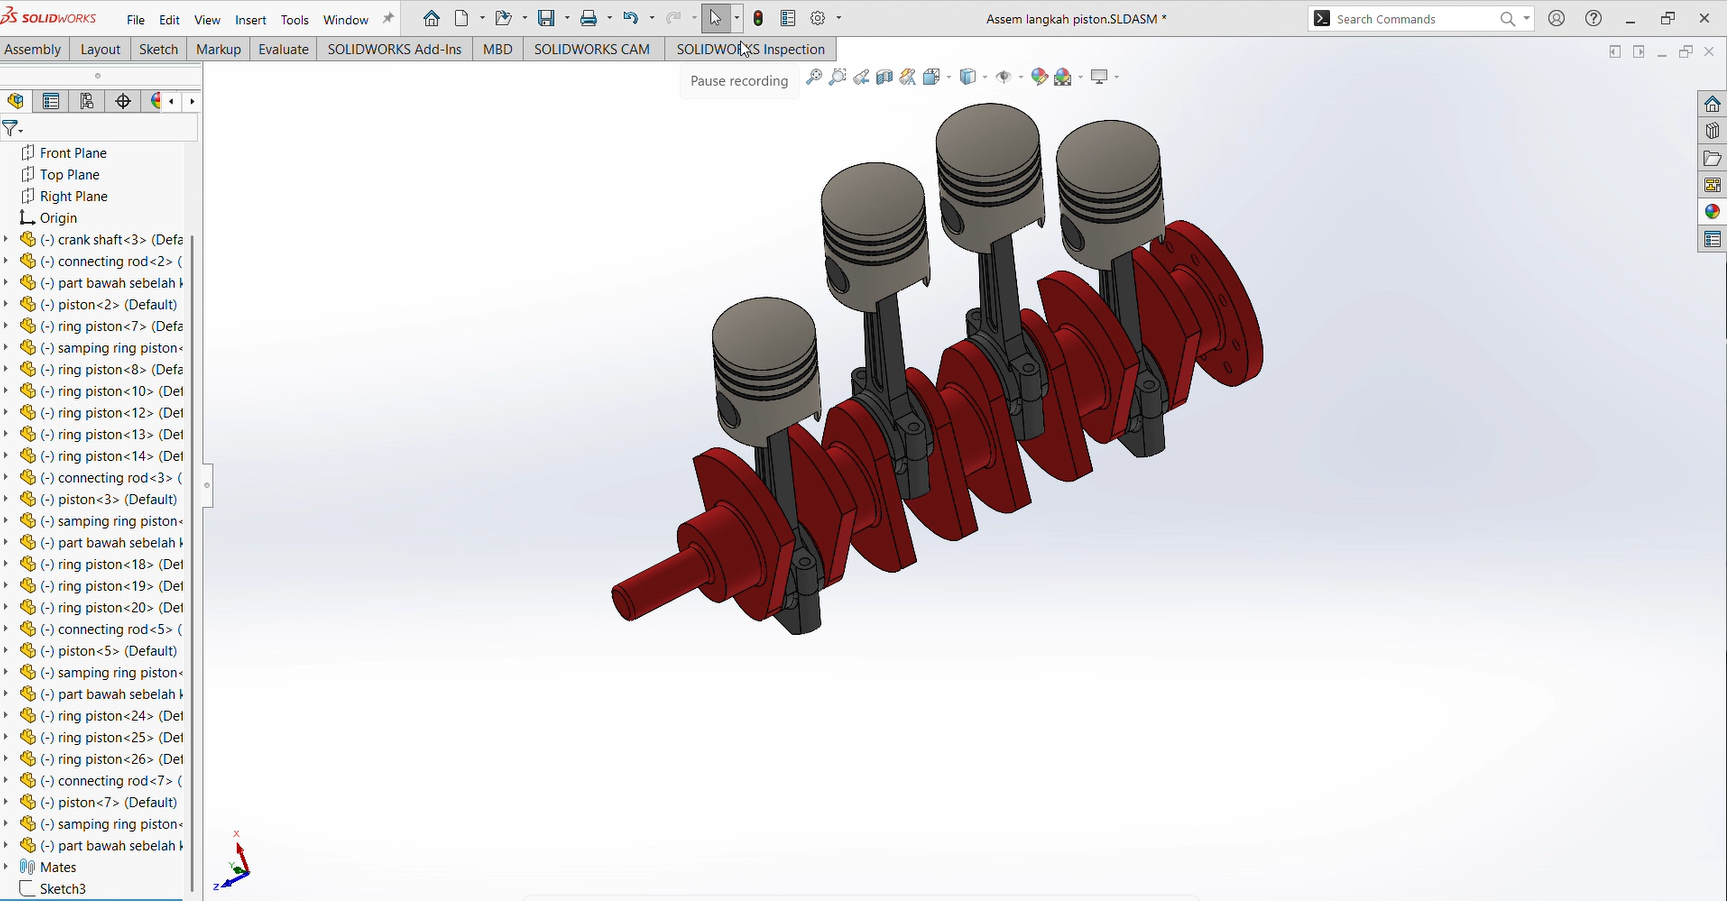Select the Origin tree item
This screenshot has height=901, width=1727.
58,218
